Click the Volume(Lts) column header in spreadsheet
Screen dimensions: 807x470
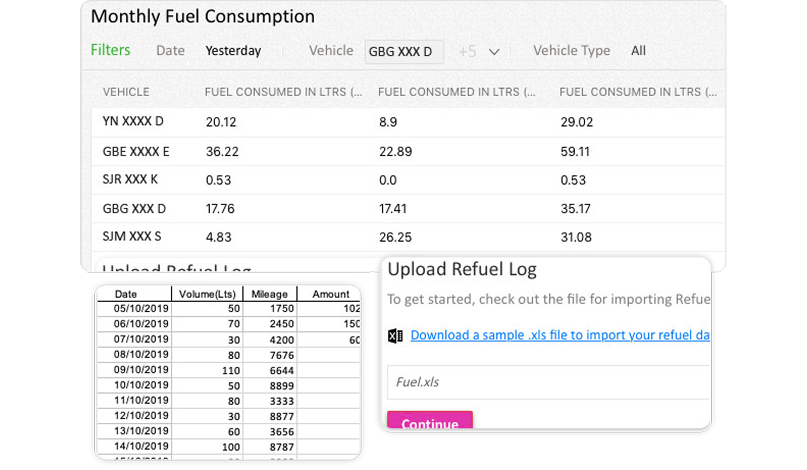point(207,294)
